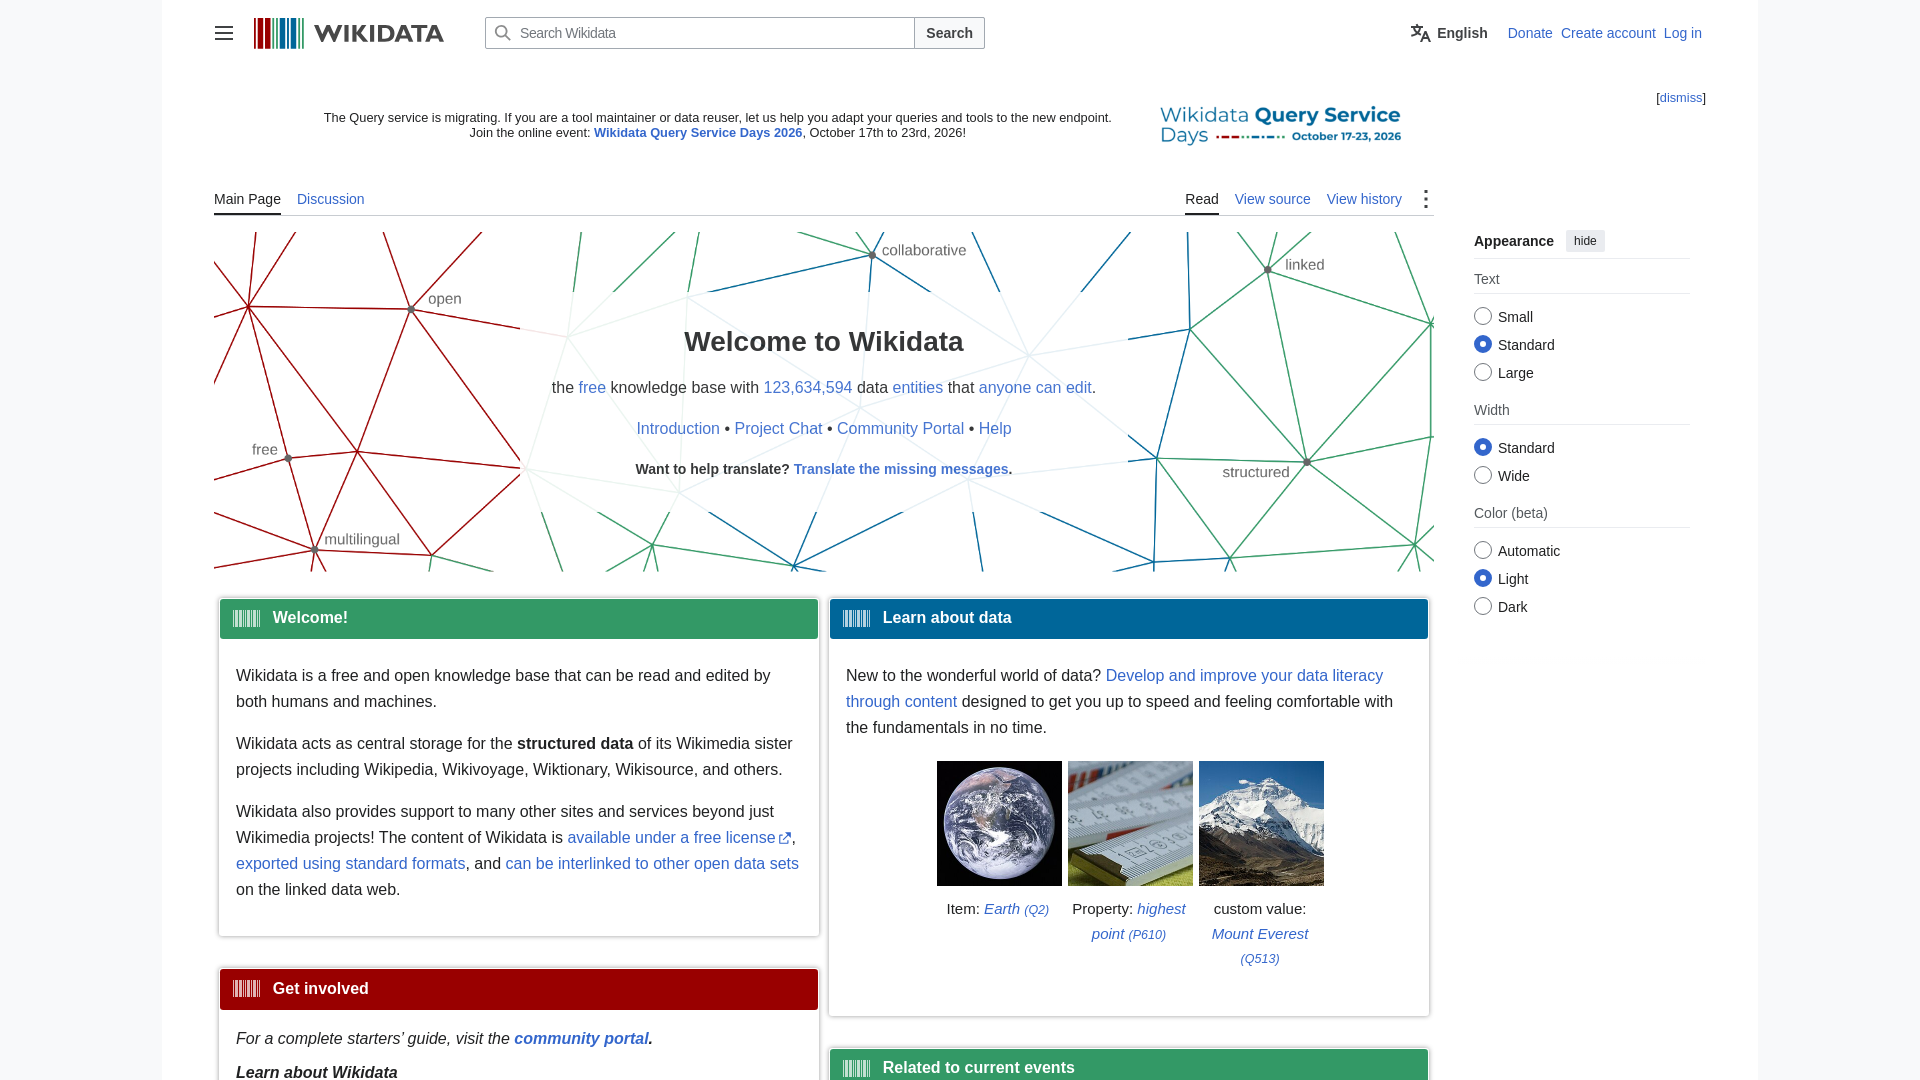The image size is (1920, 1080).
Task: Open the Help link
Action: point(995,429)
